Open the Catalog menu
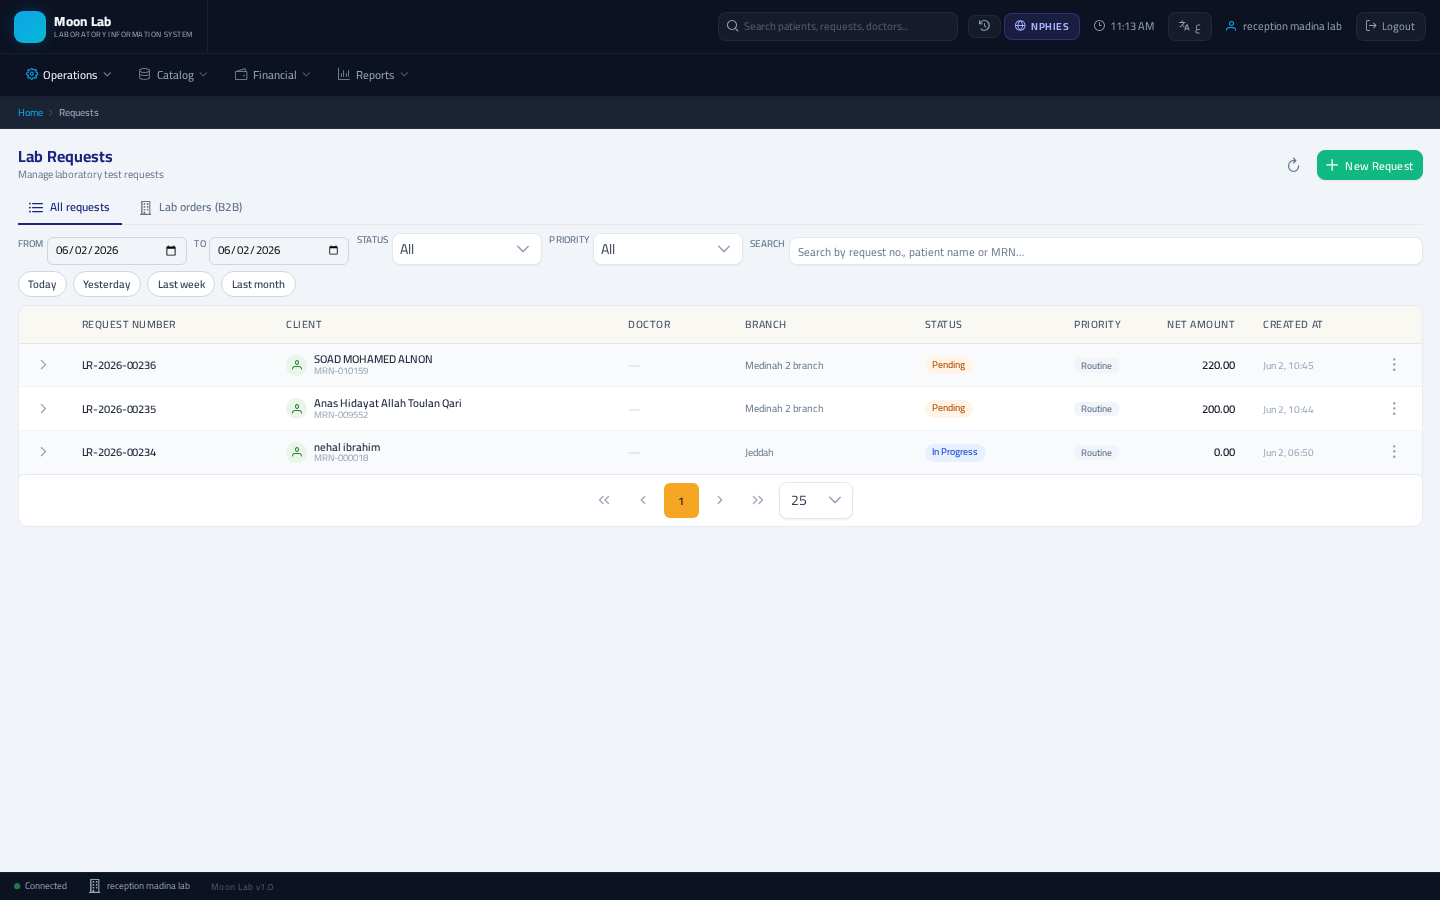This screenshot has width=1440, height=900. [173, 75]
